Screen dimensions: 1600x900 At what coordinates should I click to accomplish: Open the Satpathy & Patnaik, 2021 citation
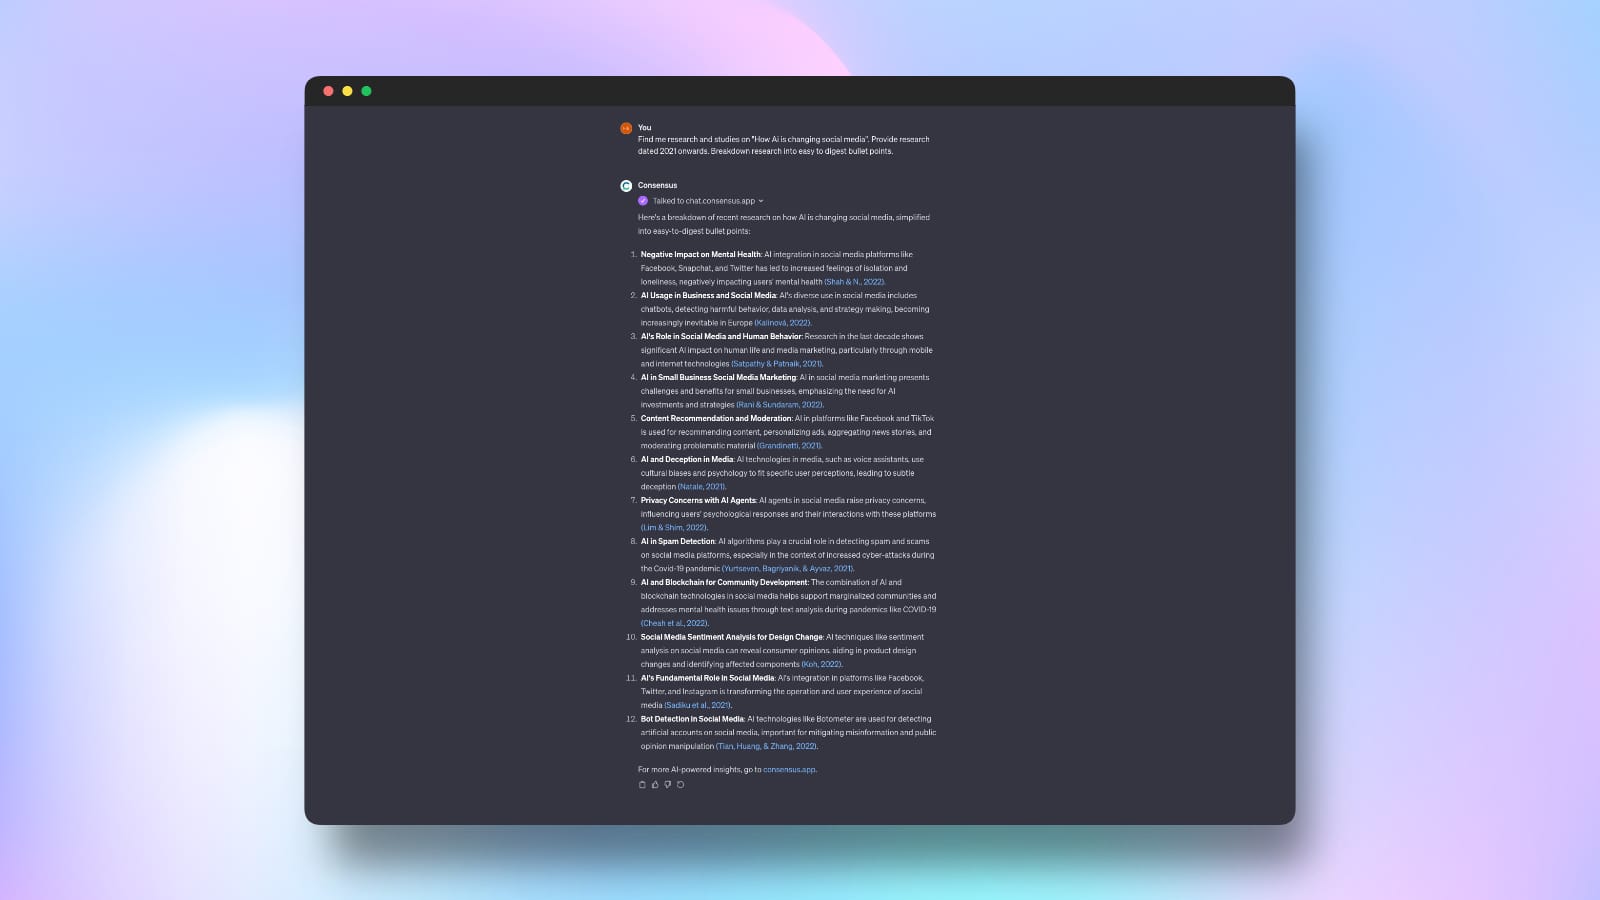coord(777,364)
